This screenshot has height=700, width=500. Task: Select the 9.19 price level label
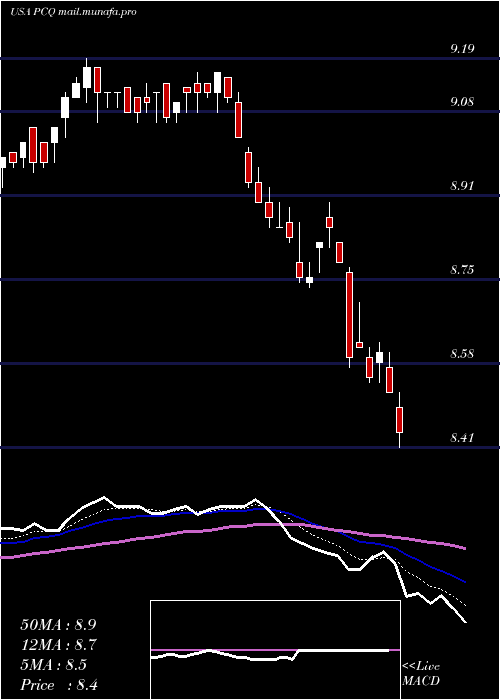(x=462, y=49)
